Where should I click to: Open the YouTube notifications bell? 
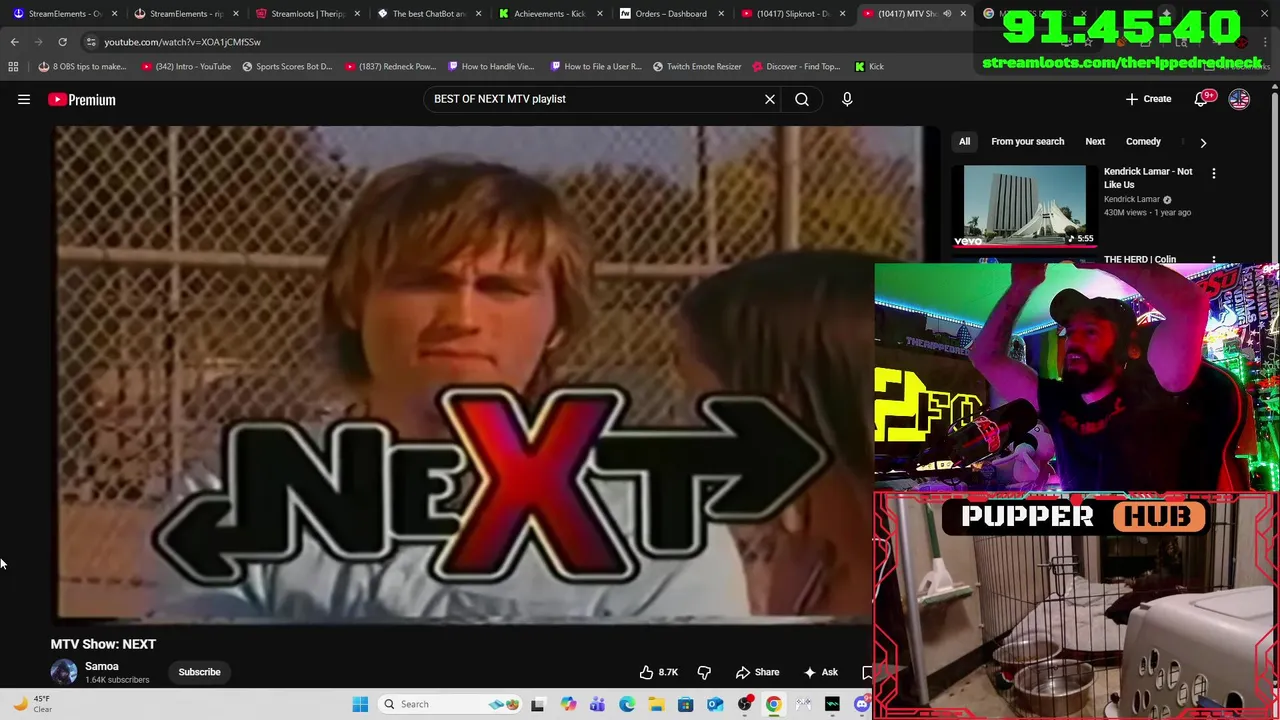(x=1201, y=99)
